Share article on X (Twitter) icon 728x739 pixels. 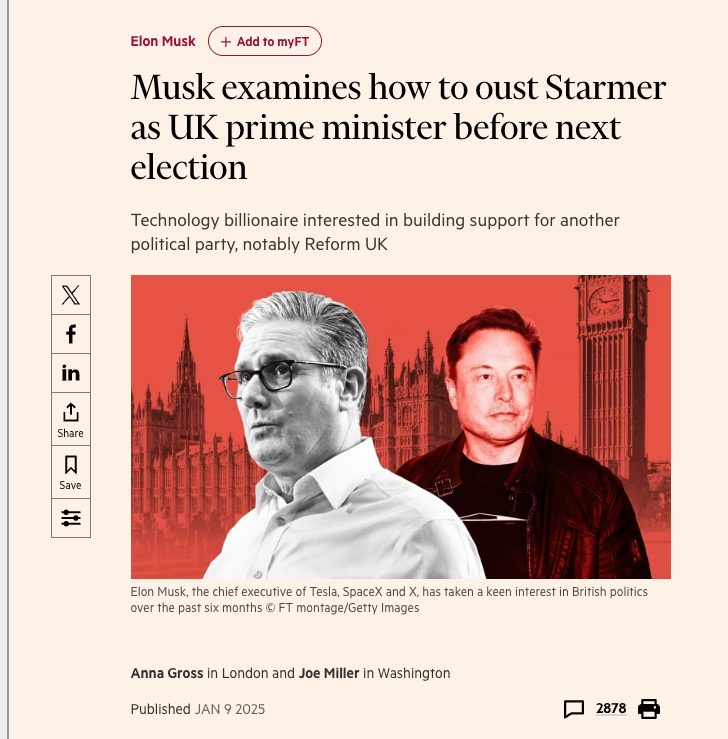(71, 295)
